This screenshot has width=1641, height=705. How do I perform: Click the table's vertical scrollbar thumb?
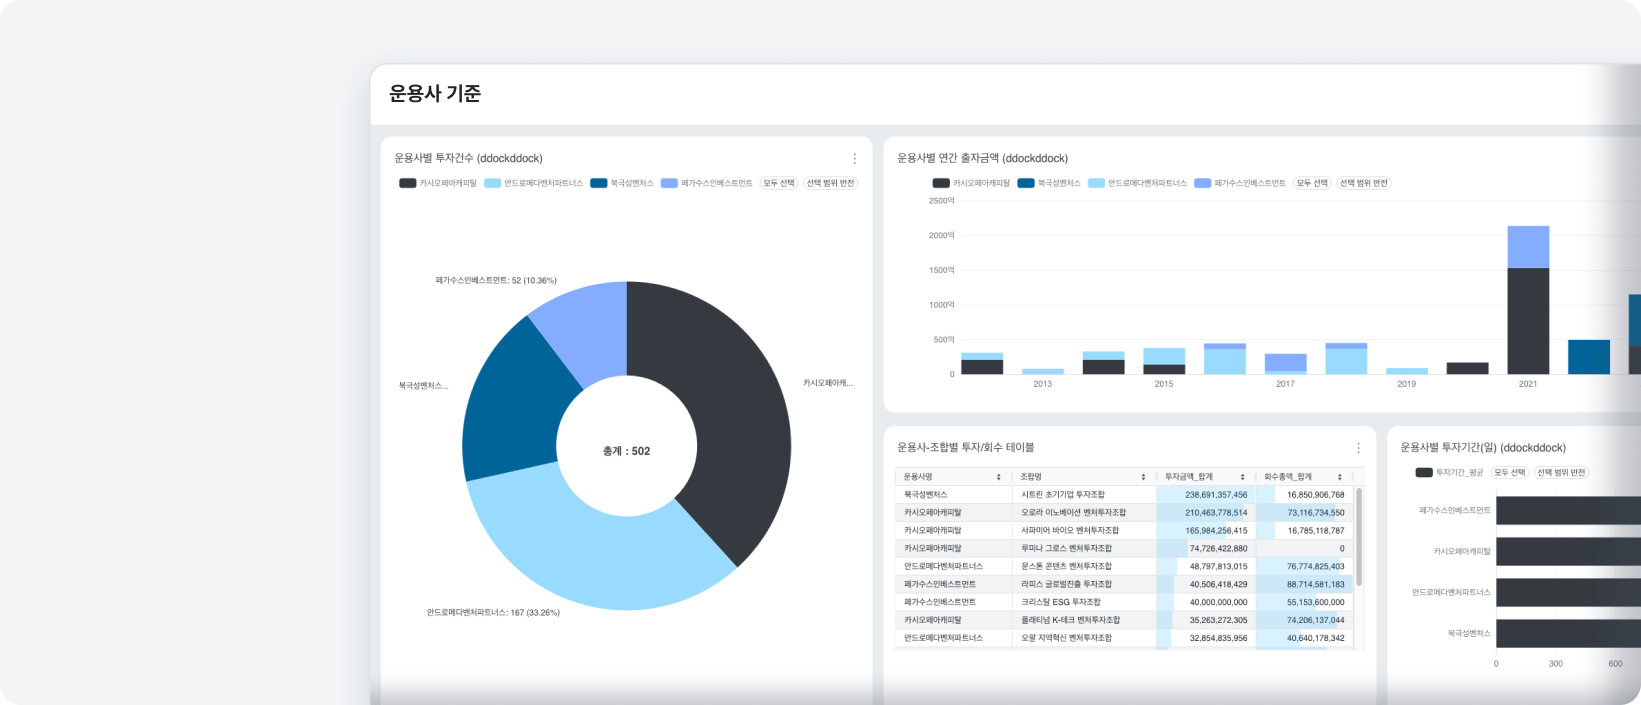click(x=1358, y=536)
